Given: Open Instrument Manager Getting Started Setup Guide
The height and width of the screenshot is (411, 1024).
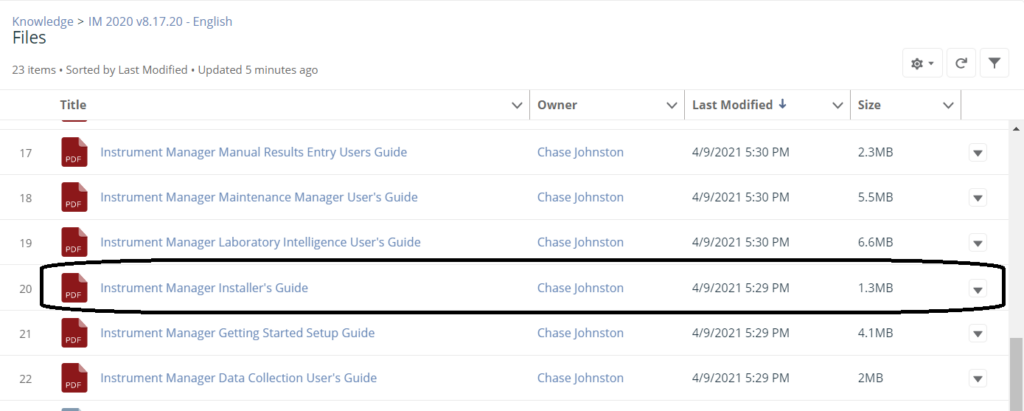Looking at the screenshot, I should point(237,333).
